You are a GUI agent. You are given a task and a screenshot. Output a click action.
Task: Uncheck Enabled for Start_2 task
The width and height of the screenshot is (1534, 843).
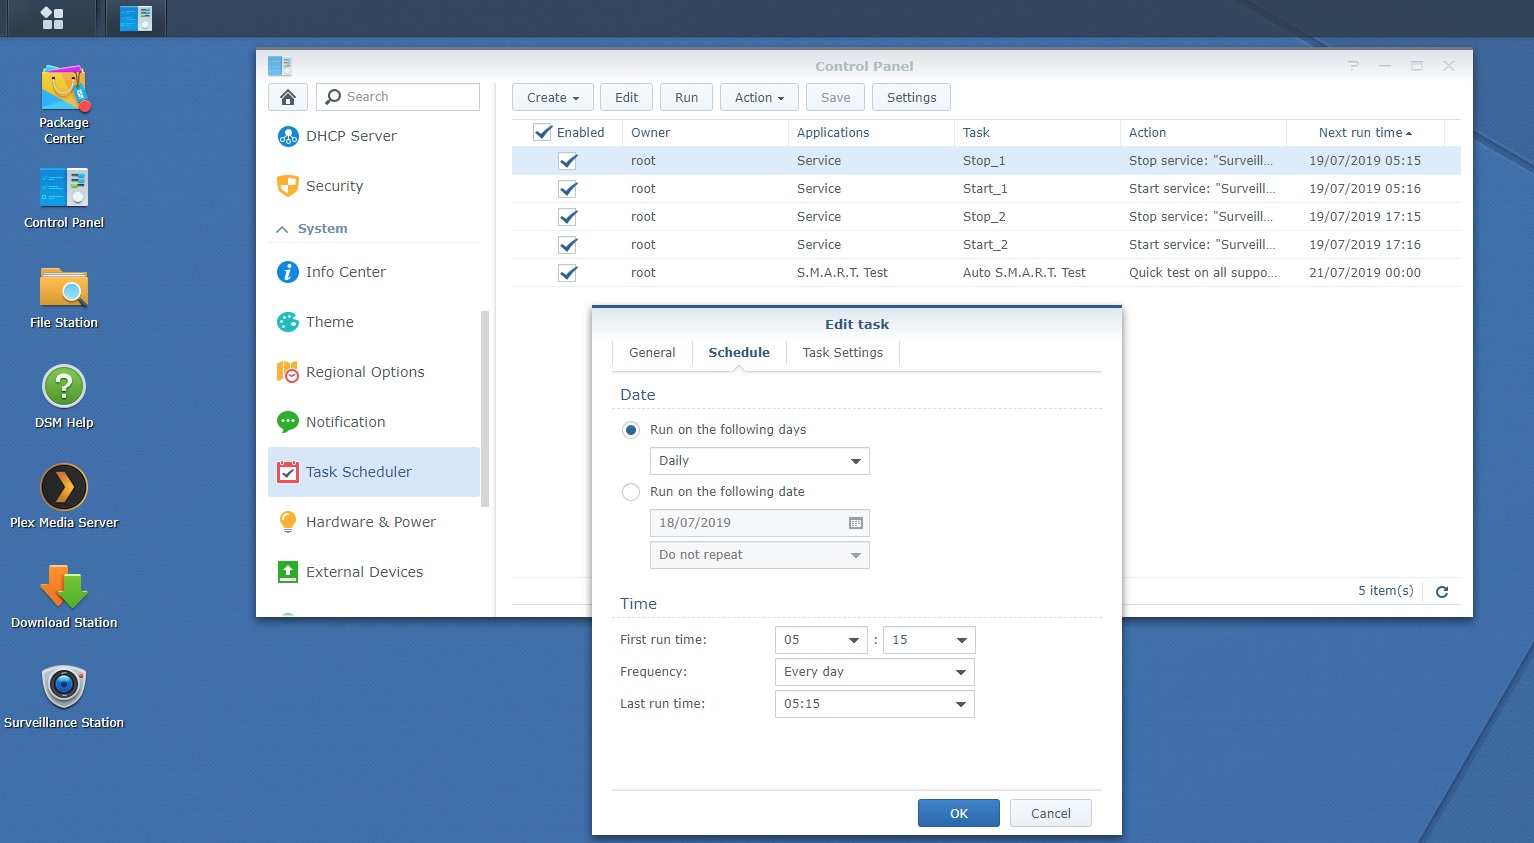tap(568, 245)
